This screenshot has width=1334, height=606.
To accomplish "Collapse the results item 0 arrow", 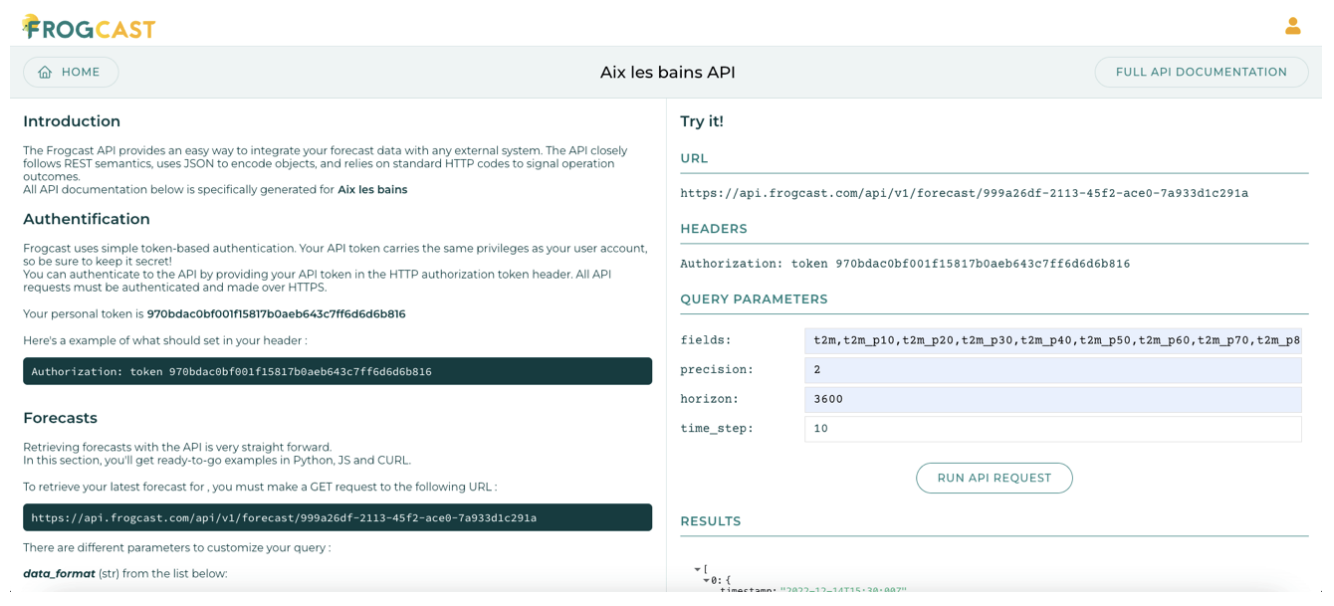I will point(706,580).
